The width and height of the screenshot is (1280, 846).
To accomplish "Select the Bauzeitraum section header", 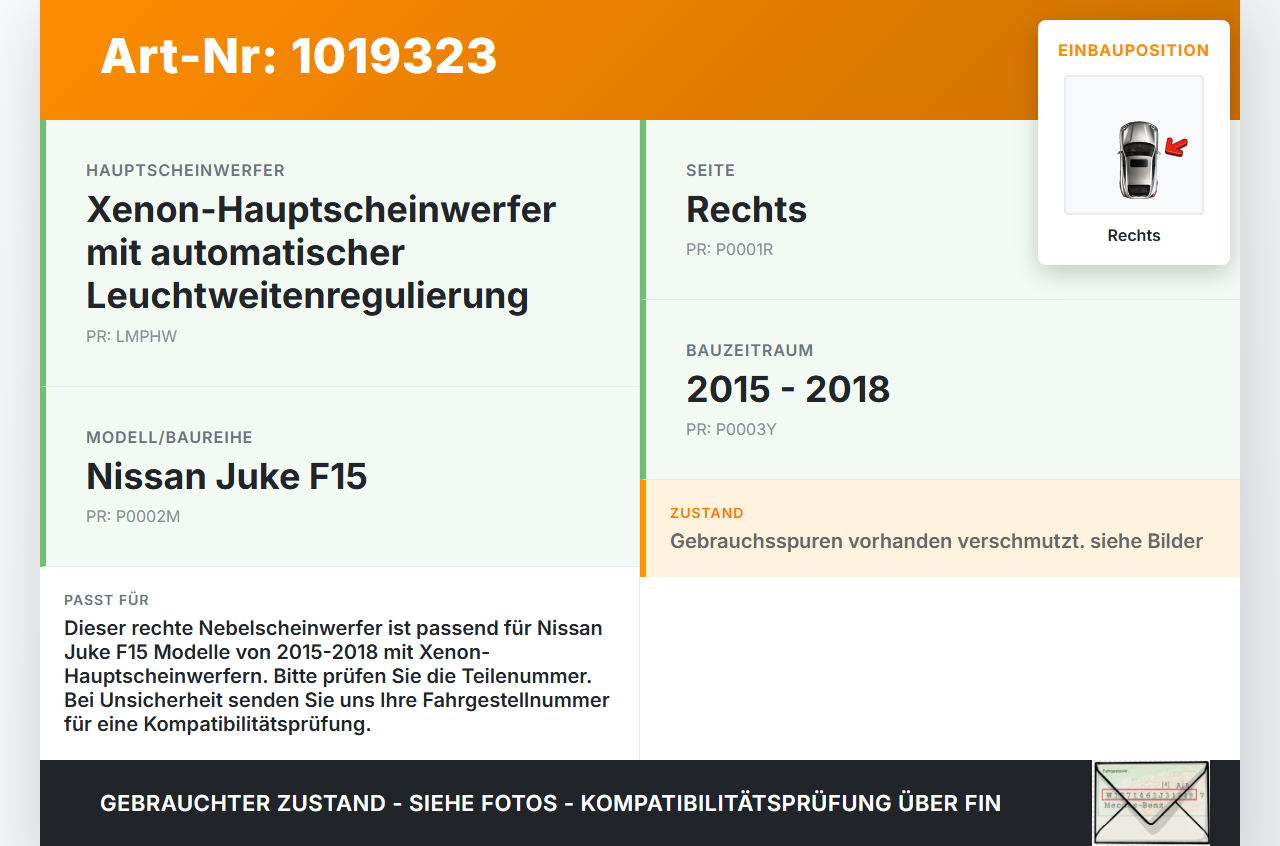I will pyautogui.click(x=749, y=350).
